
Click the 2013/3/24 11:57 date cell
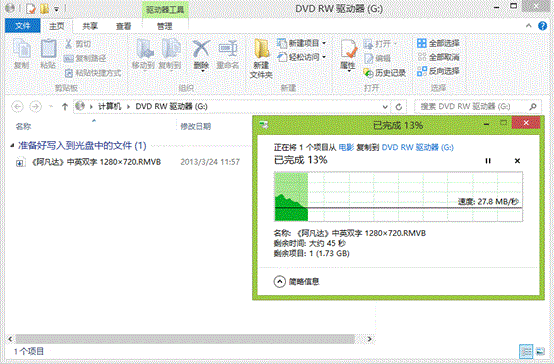[x=210, y=162]
